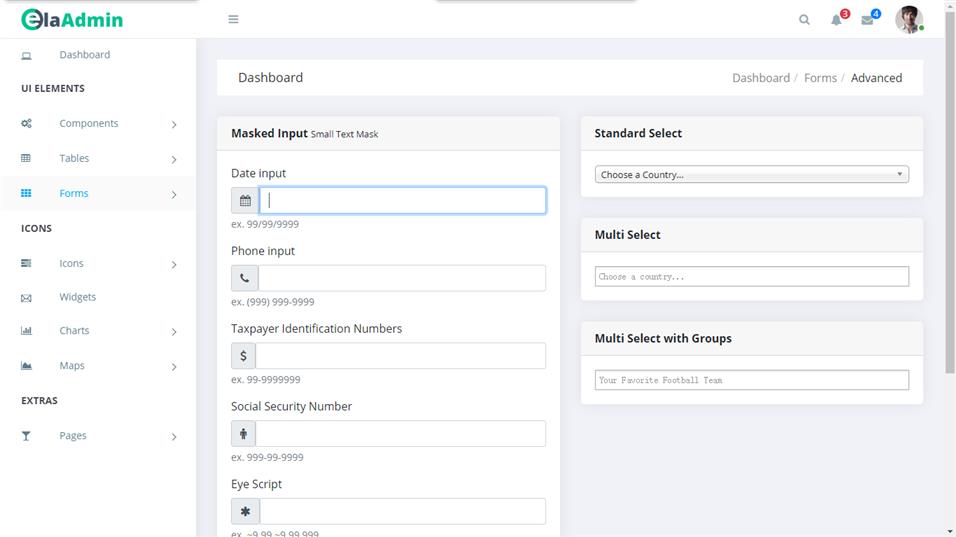Click the Multi Select country field
Viewport: 956px width, 537px height.
[751, 277]
